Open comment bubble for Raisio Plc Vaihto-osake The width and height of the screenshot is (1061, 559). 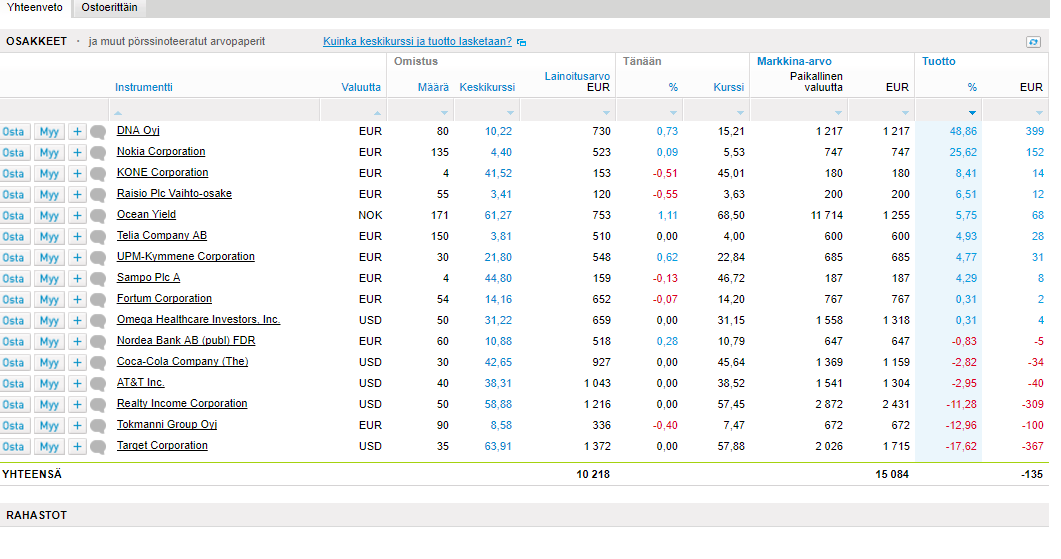pos(98,195)
